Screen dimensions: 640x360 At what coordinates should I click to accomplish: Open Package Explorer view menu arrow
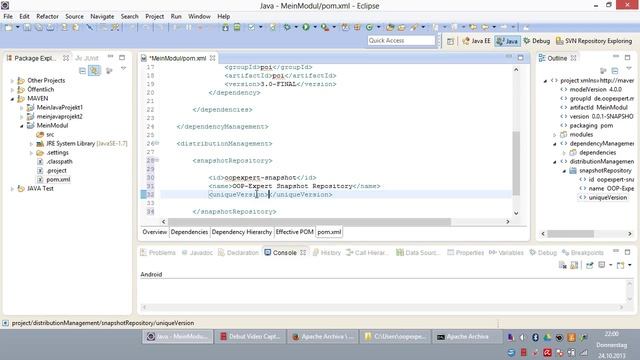(x=123, y=69)
